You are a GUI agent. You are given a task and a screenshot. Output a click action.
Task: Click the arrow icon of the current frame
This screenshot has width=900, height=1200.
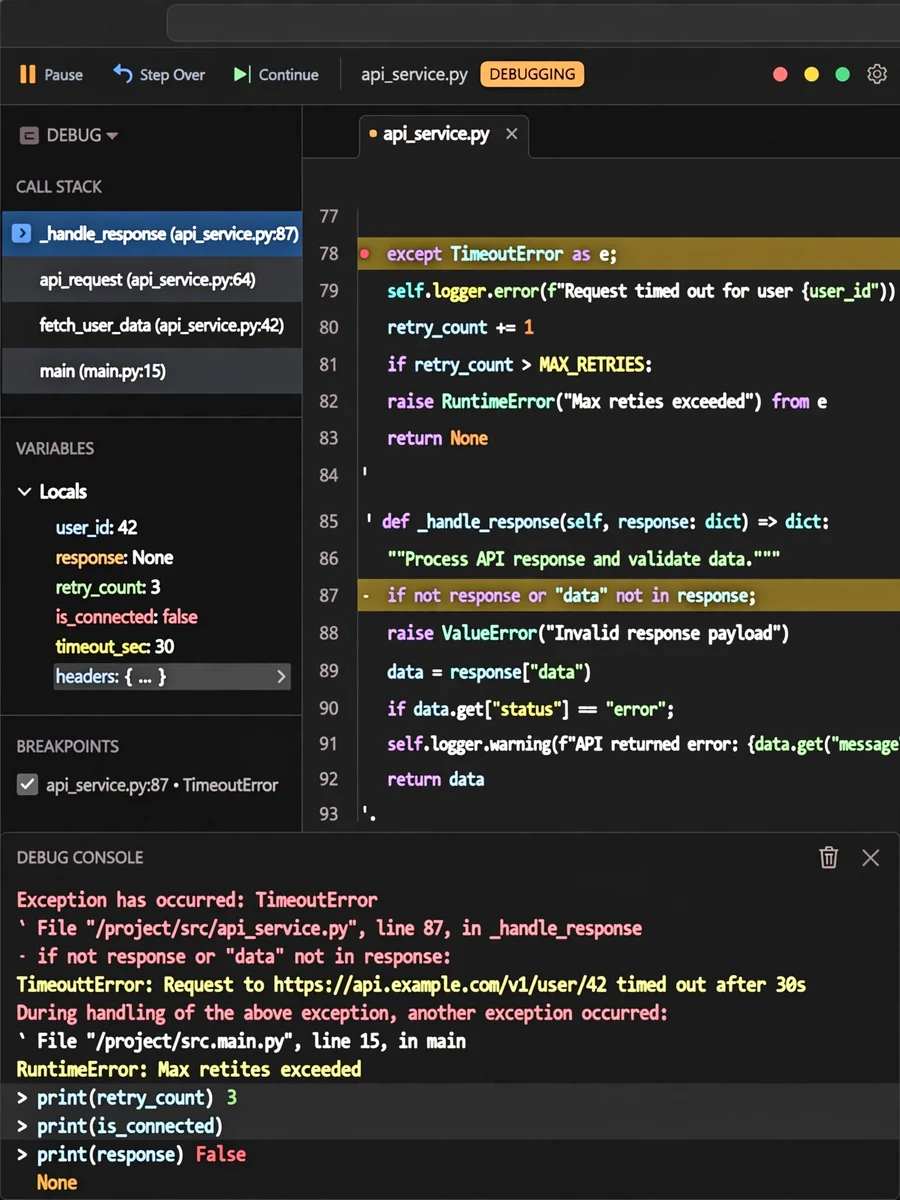pyautogui.click(x=21, y=234)
